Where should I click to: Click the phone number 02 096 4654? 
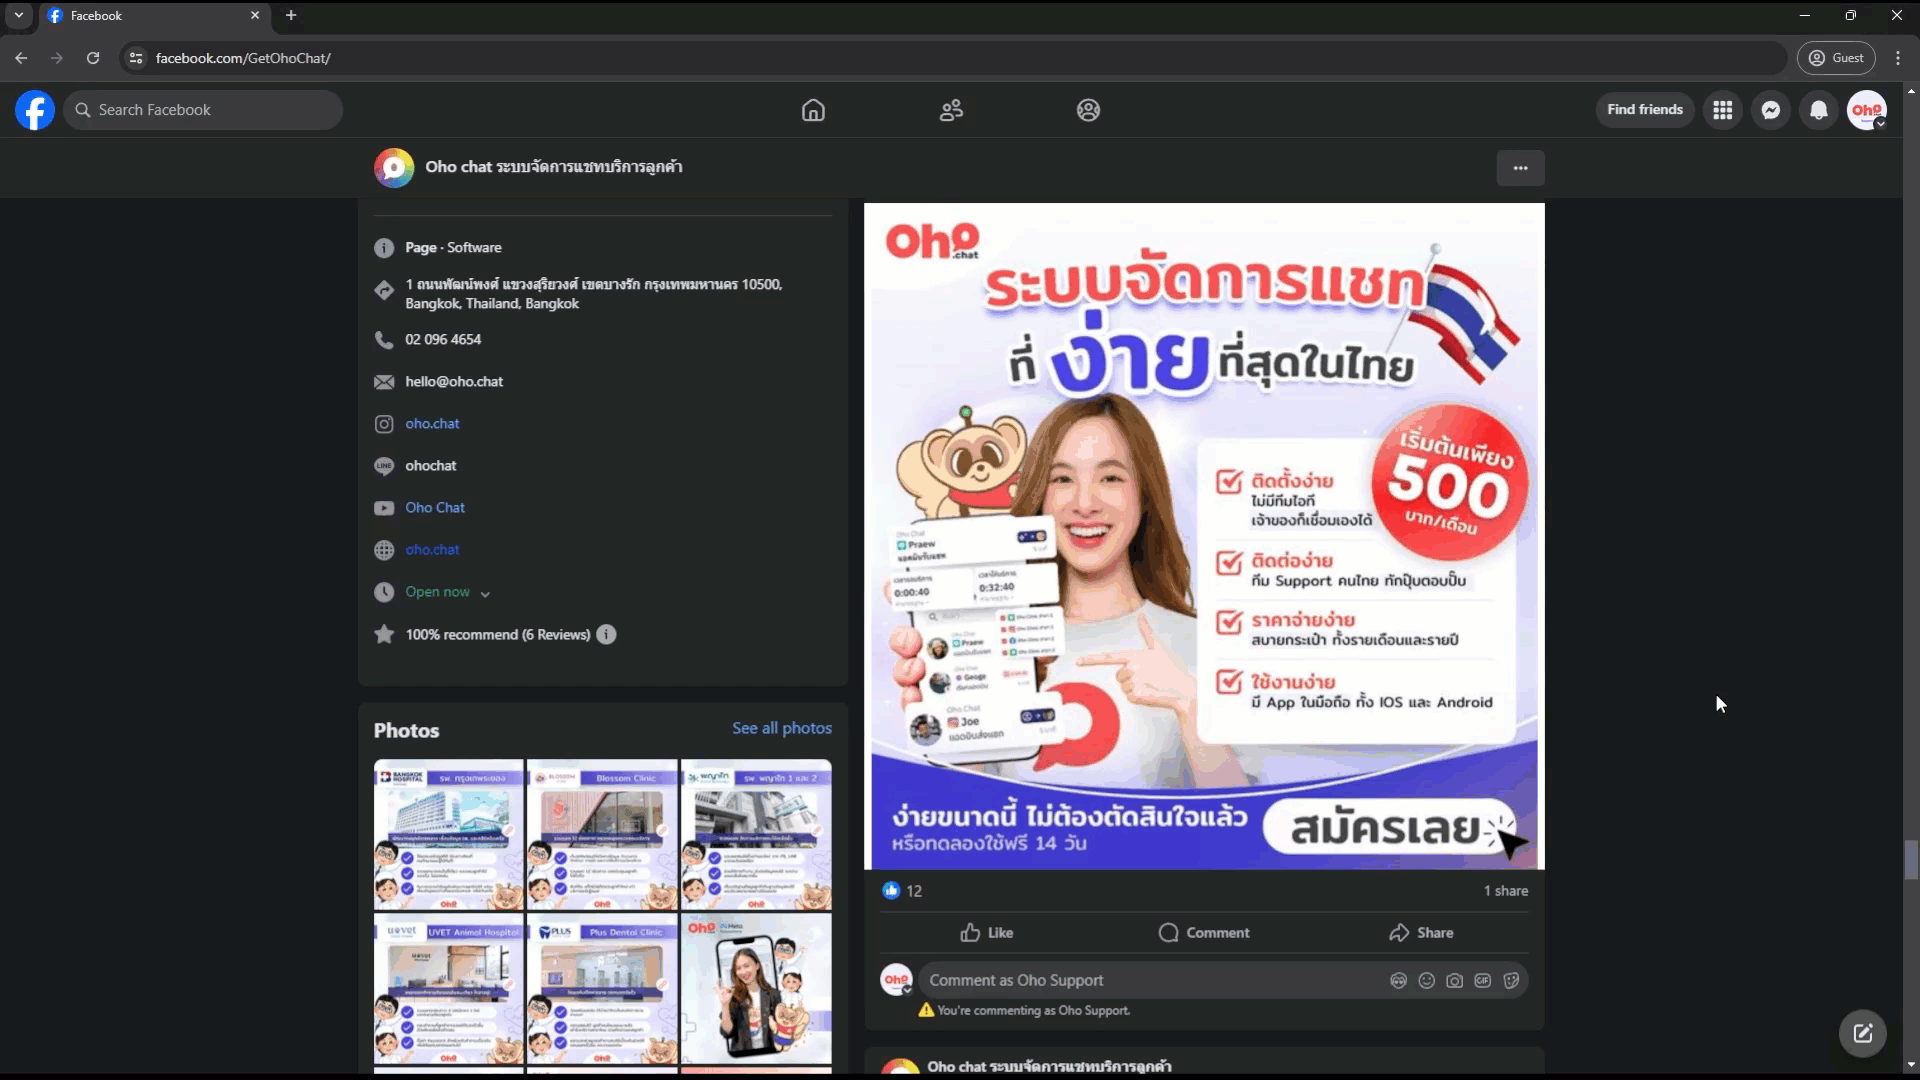[443, 340]
